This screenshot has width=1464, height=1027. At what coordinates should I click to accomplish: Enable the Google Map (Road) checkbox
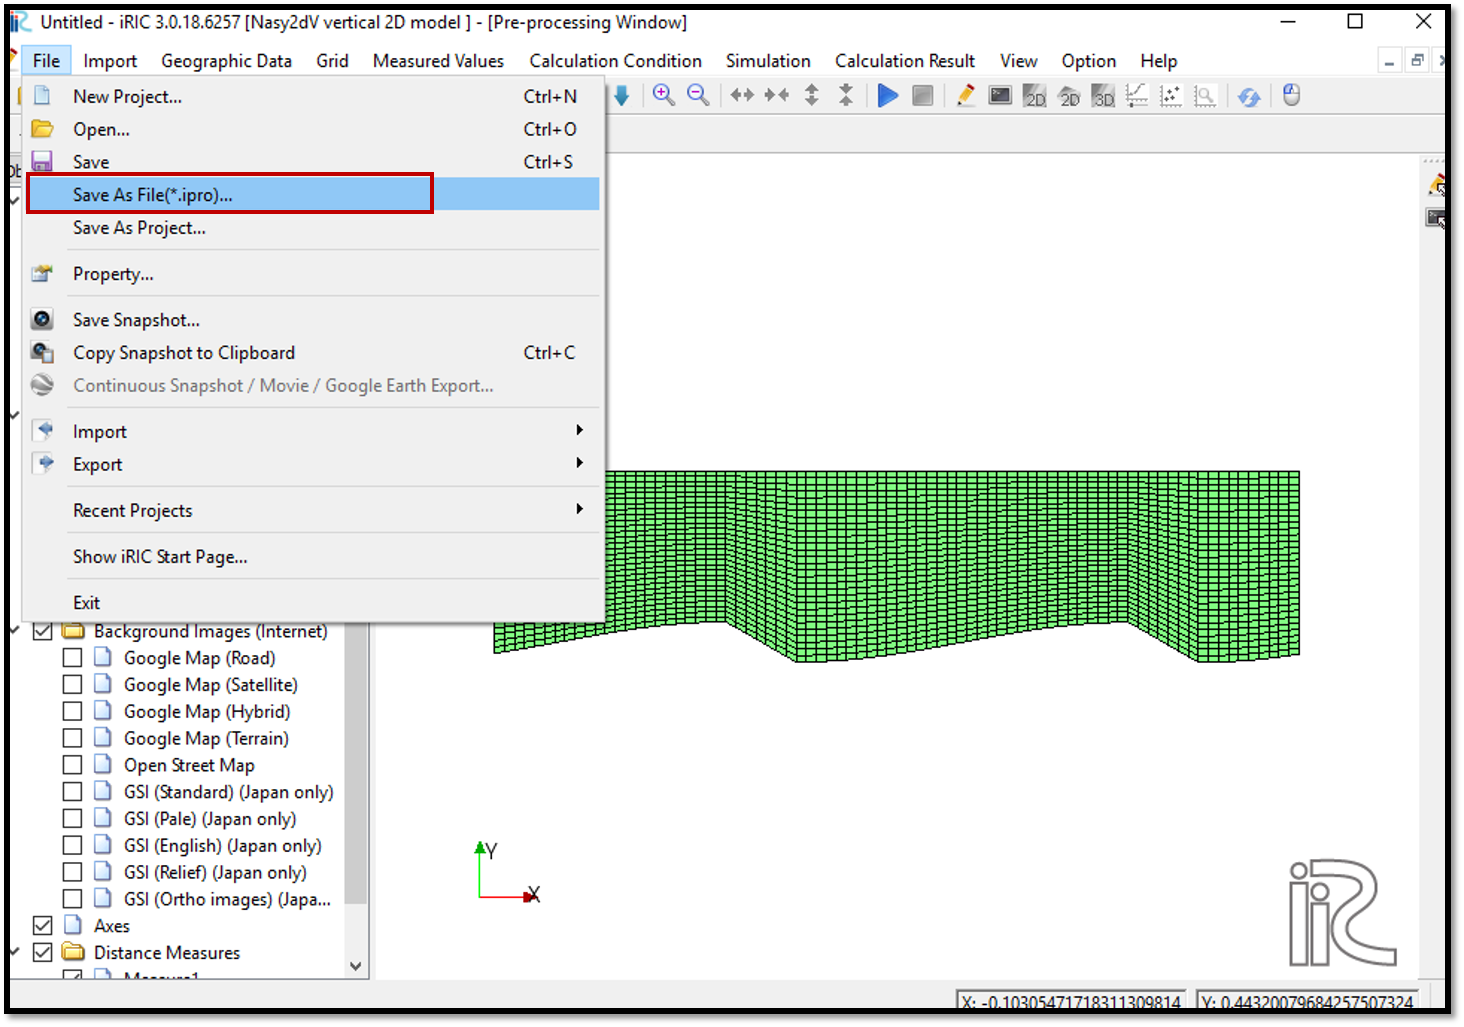[72, 658]
